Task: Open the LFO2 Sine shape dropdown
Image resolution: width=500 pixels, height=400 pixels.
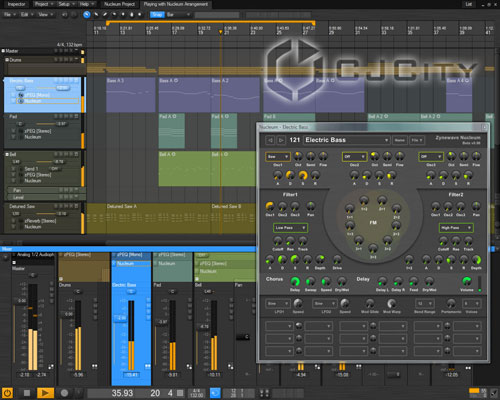Action: 324,304
